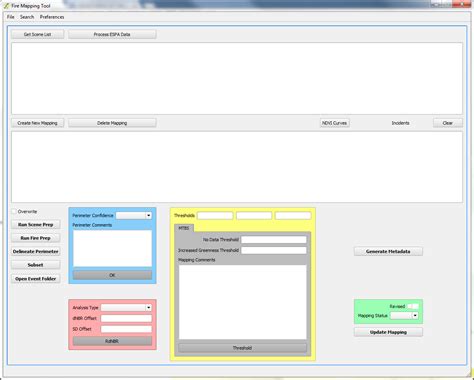Click the mappings list area below Create New Mapping

237,167
